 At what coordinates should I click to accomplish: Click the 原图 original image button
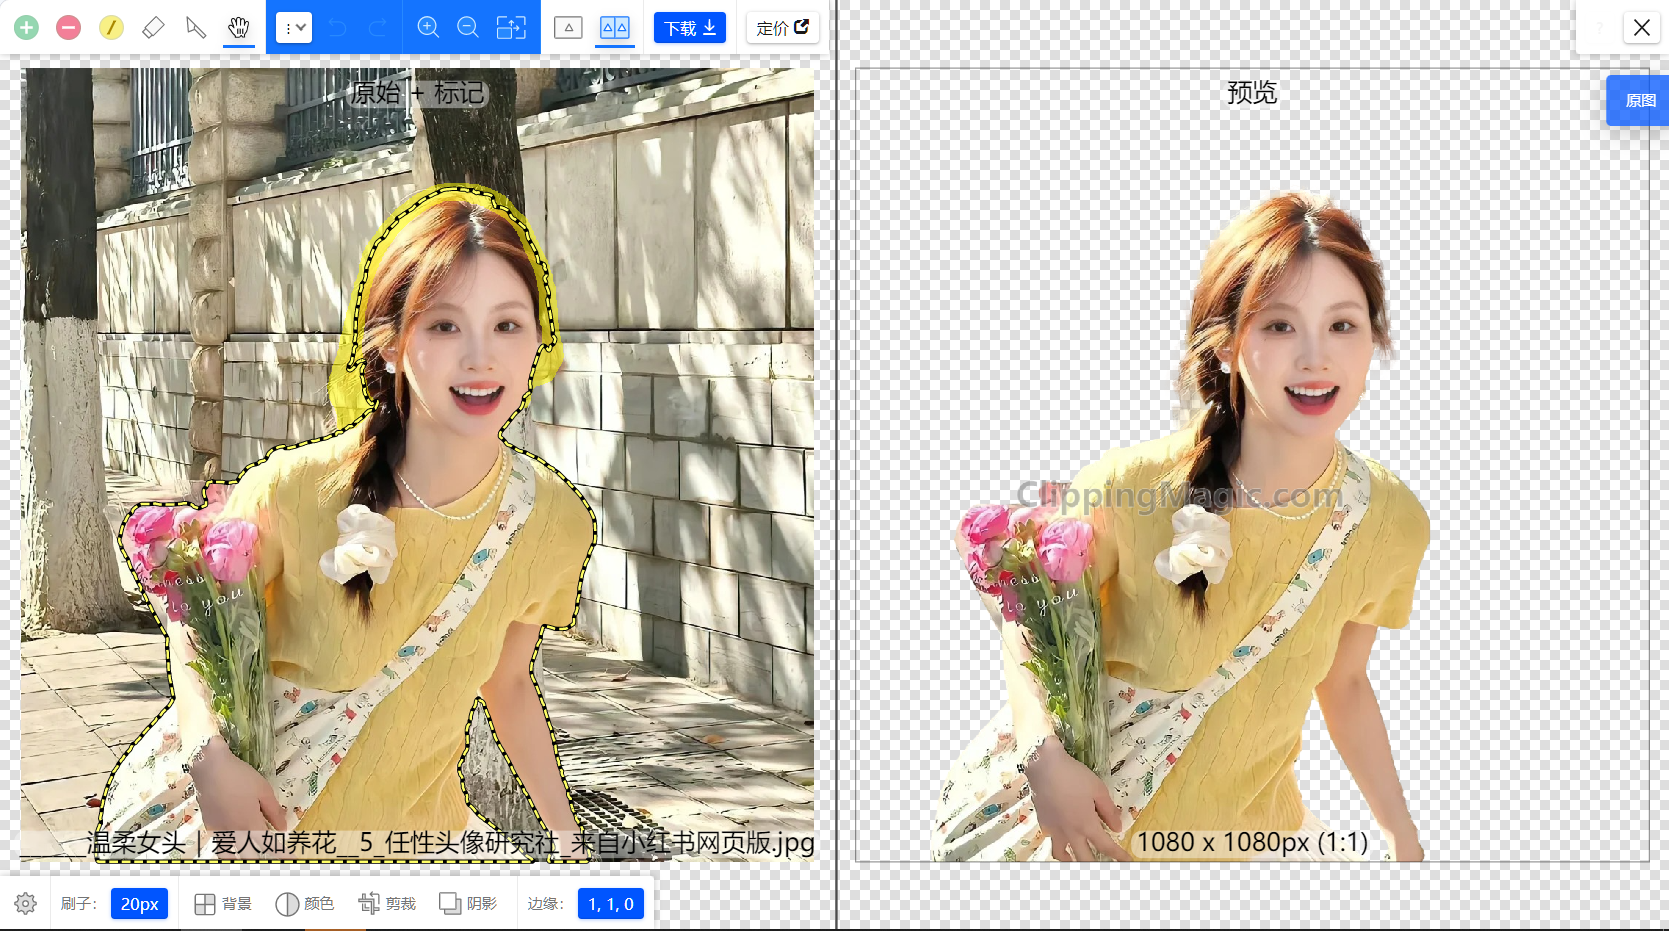(x=1639, y=100)
